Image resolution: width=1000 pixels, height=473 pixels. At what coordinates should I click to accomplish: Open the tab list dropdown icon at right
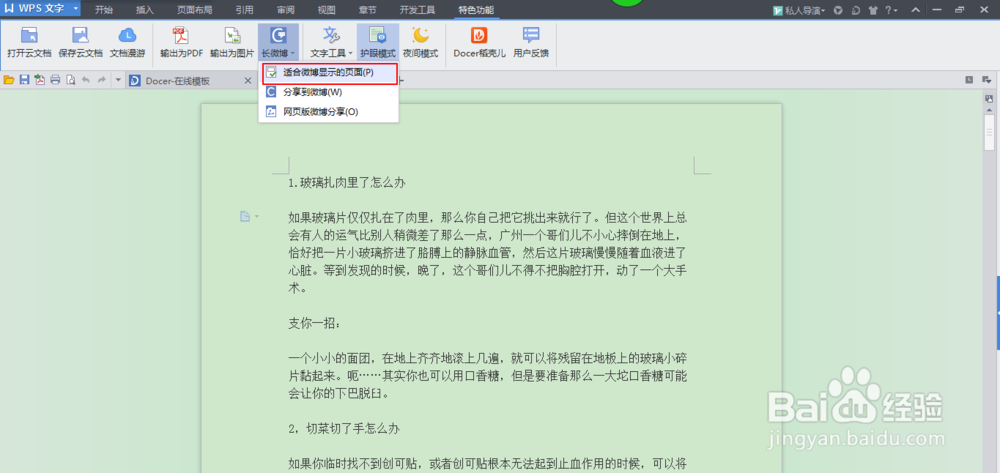click(987, 80)
